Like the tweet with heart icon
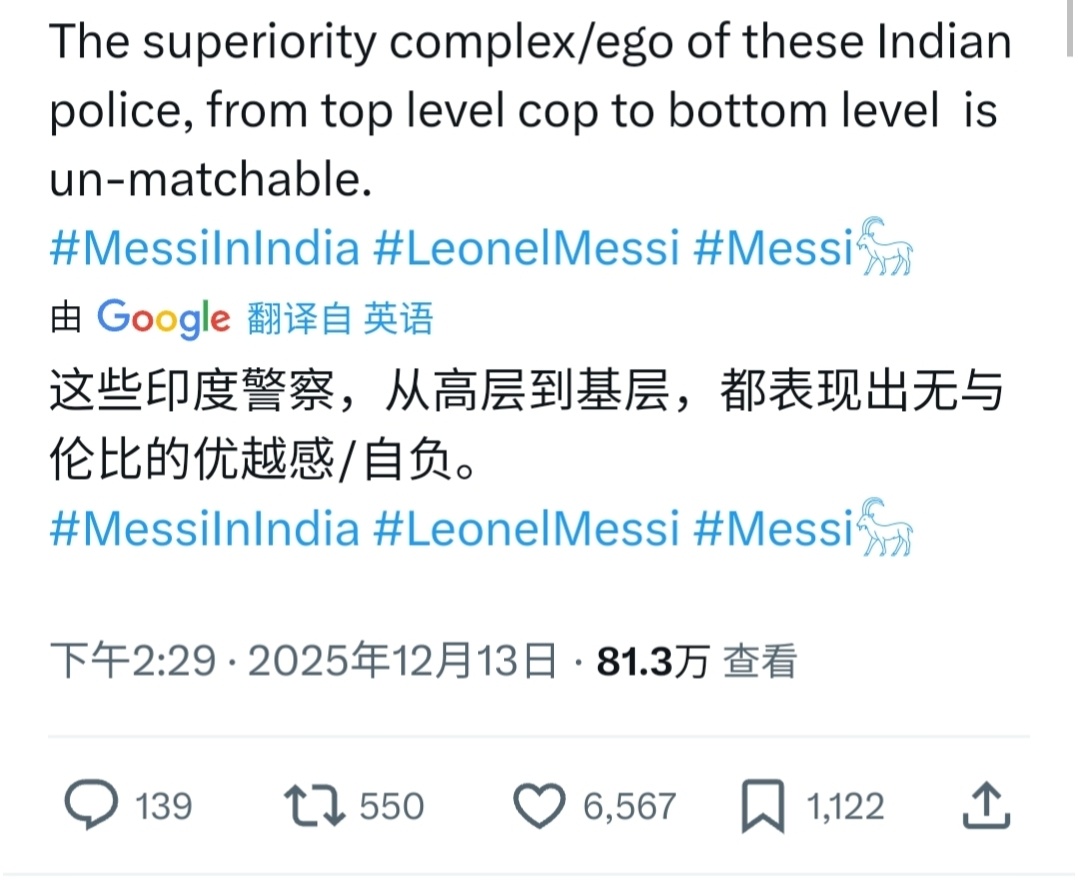Viewport: 1078px width, 886px height. point(541,806)
